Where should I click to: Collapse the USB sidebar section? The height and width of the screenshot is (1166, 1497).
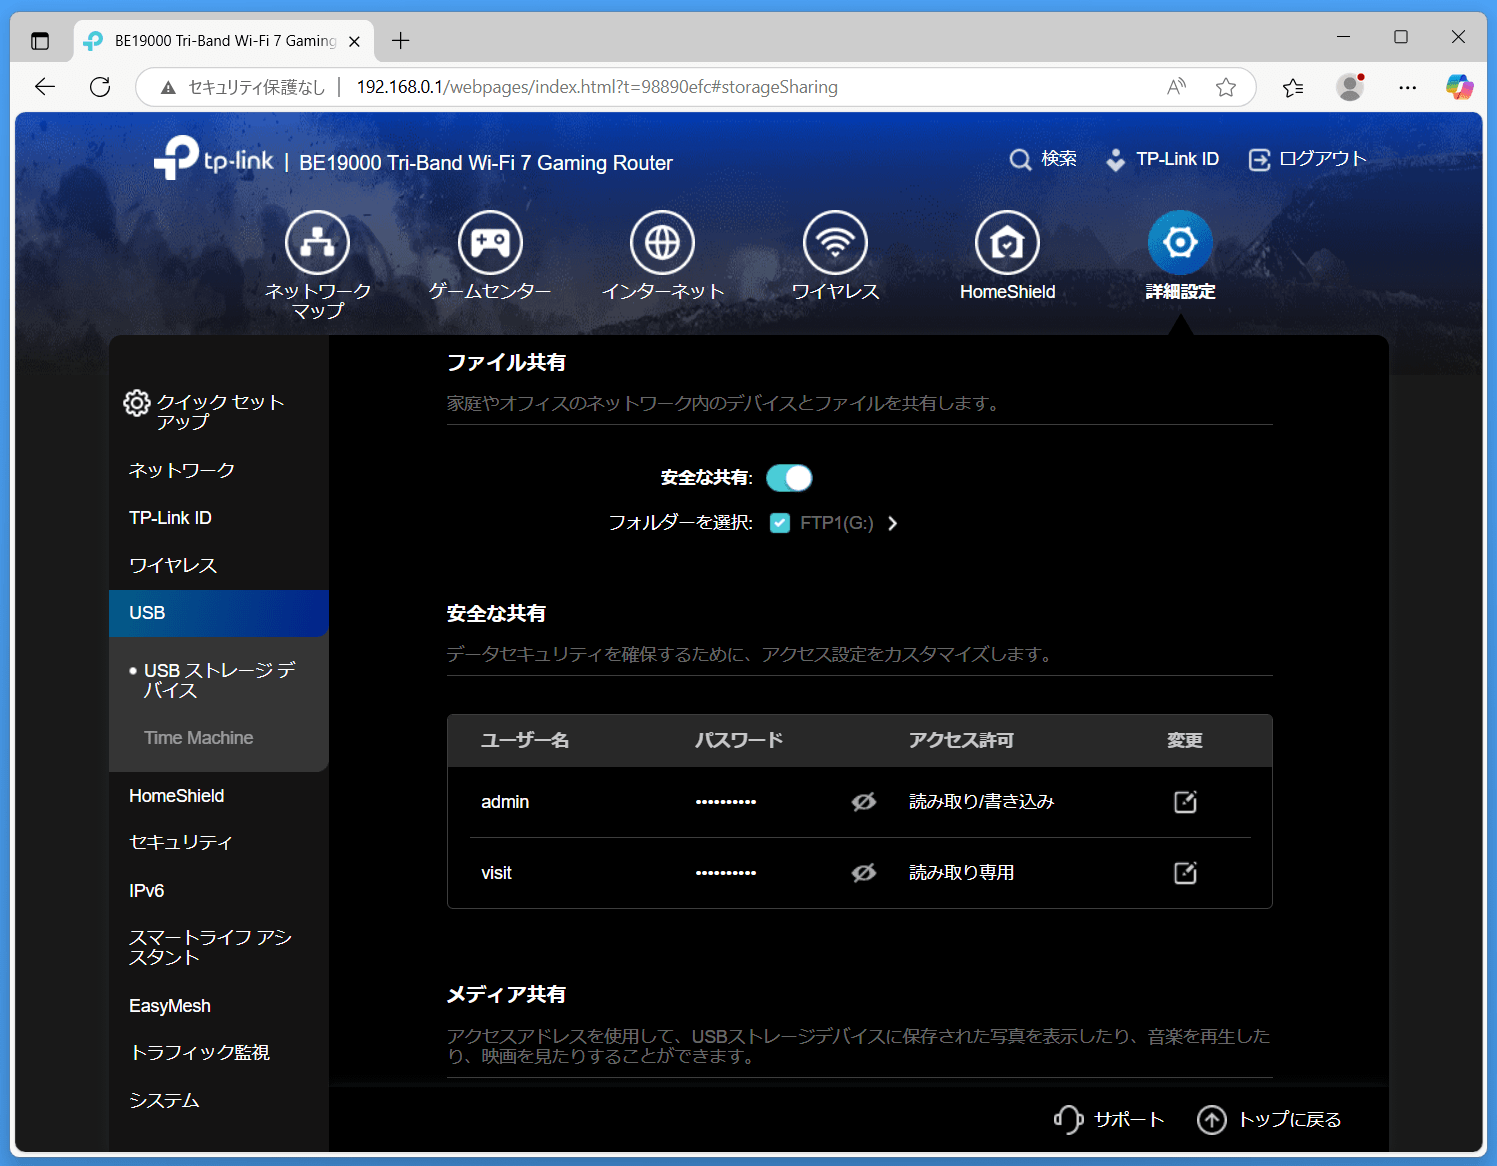point(219,613)
